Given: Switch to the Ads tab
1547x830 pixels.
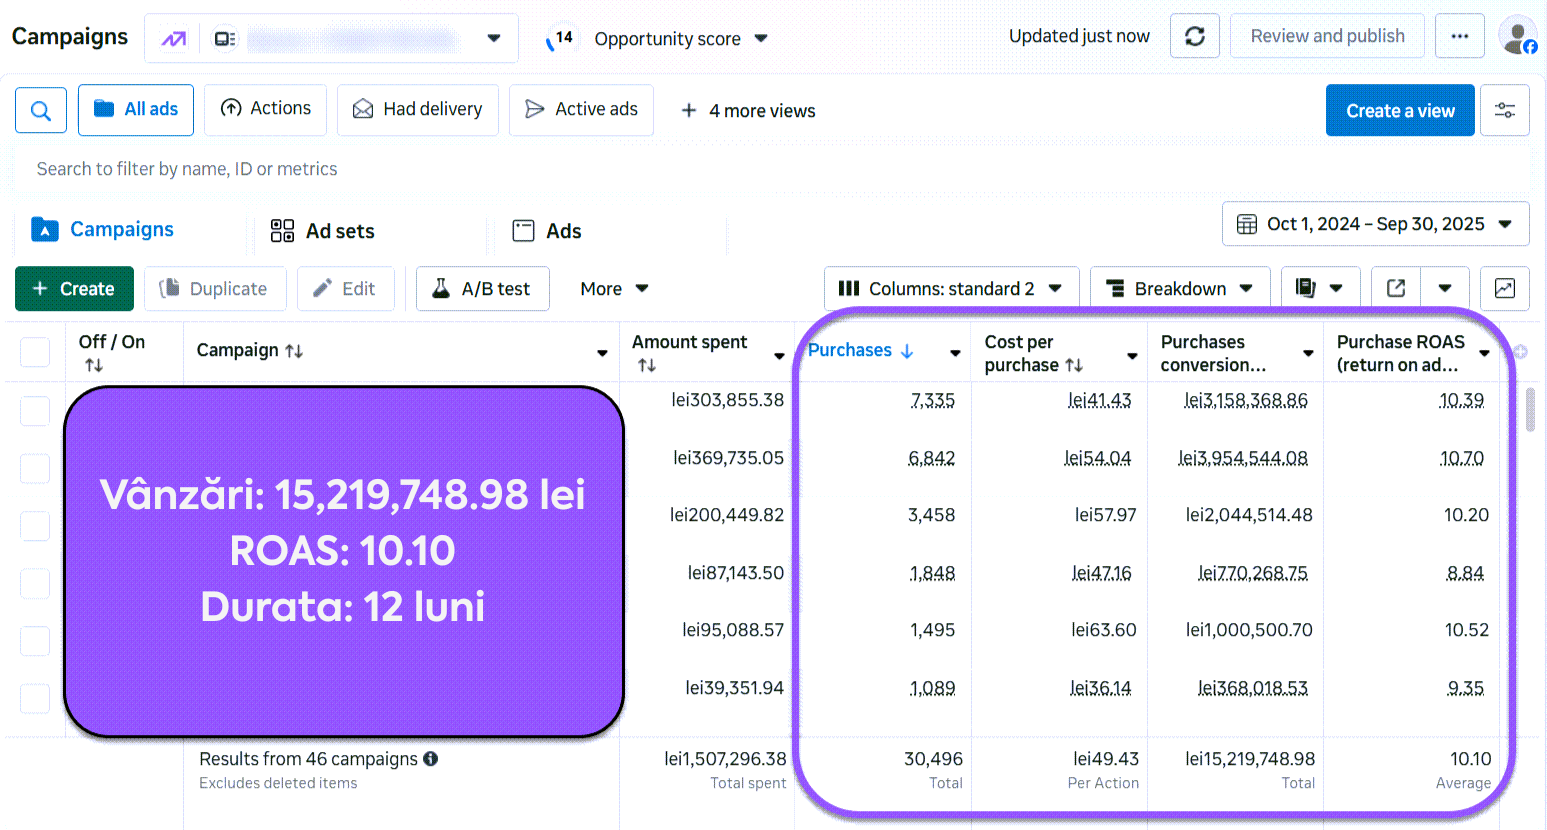Looking at the screenshot, I should (546, 231).
